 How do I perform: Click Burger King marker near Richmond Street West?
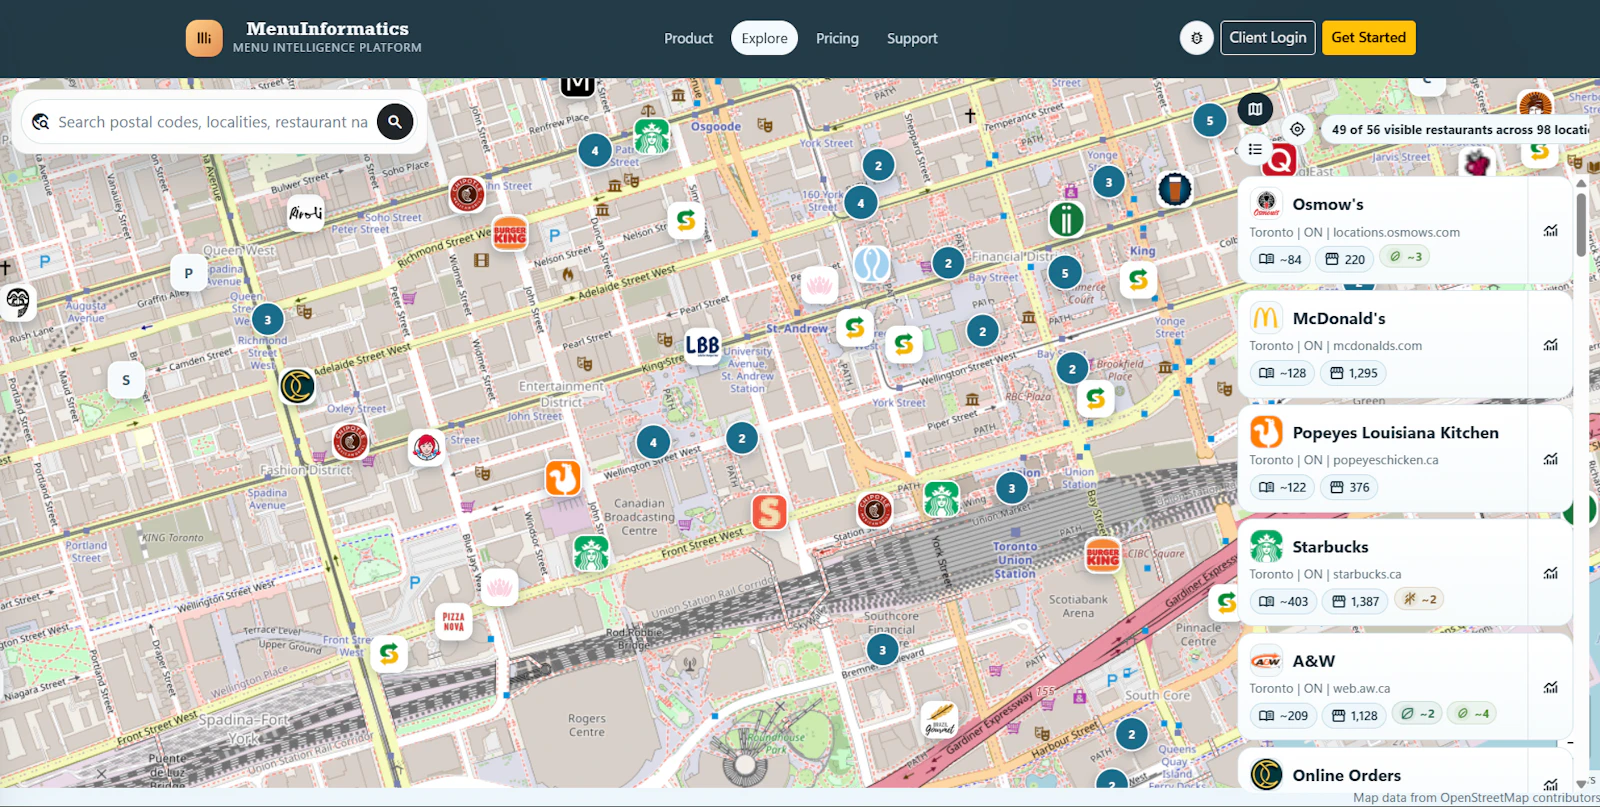pyautogui.click(x=510, y=234)
